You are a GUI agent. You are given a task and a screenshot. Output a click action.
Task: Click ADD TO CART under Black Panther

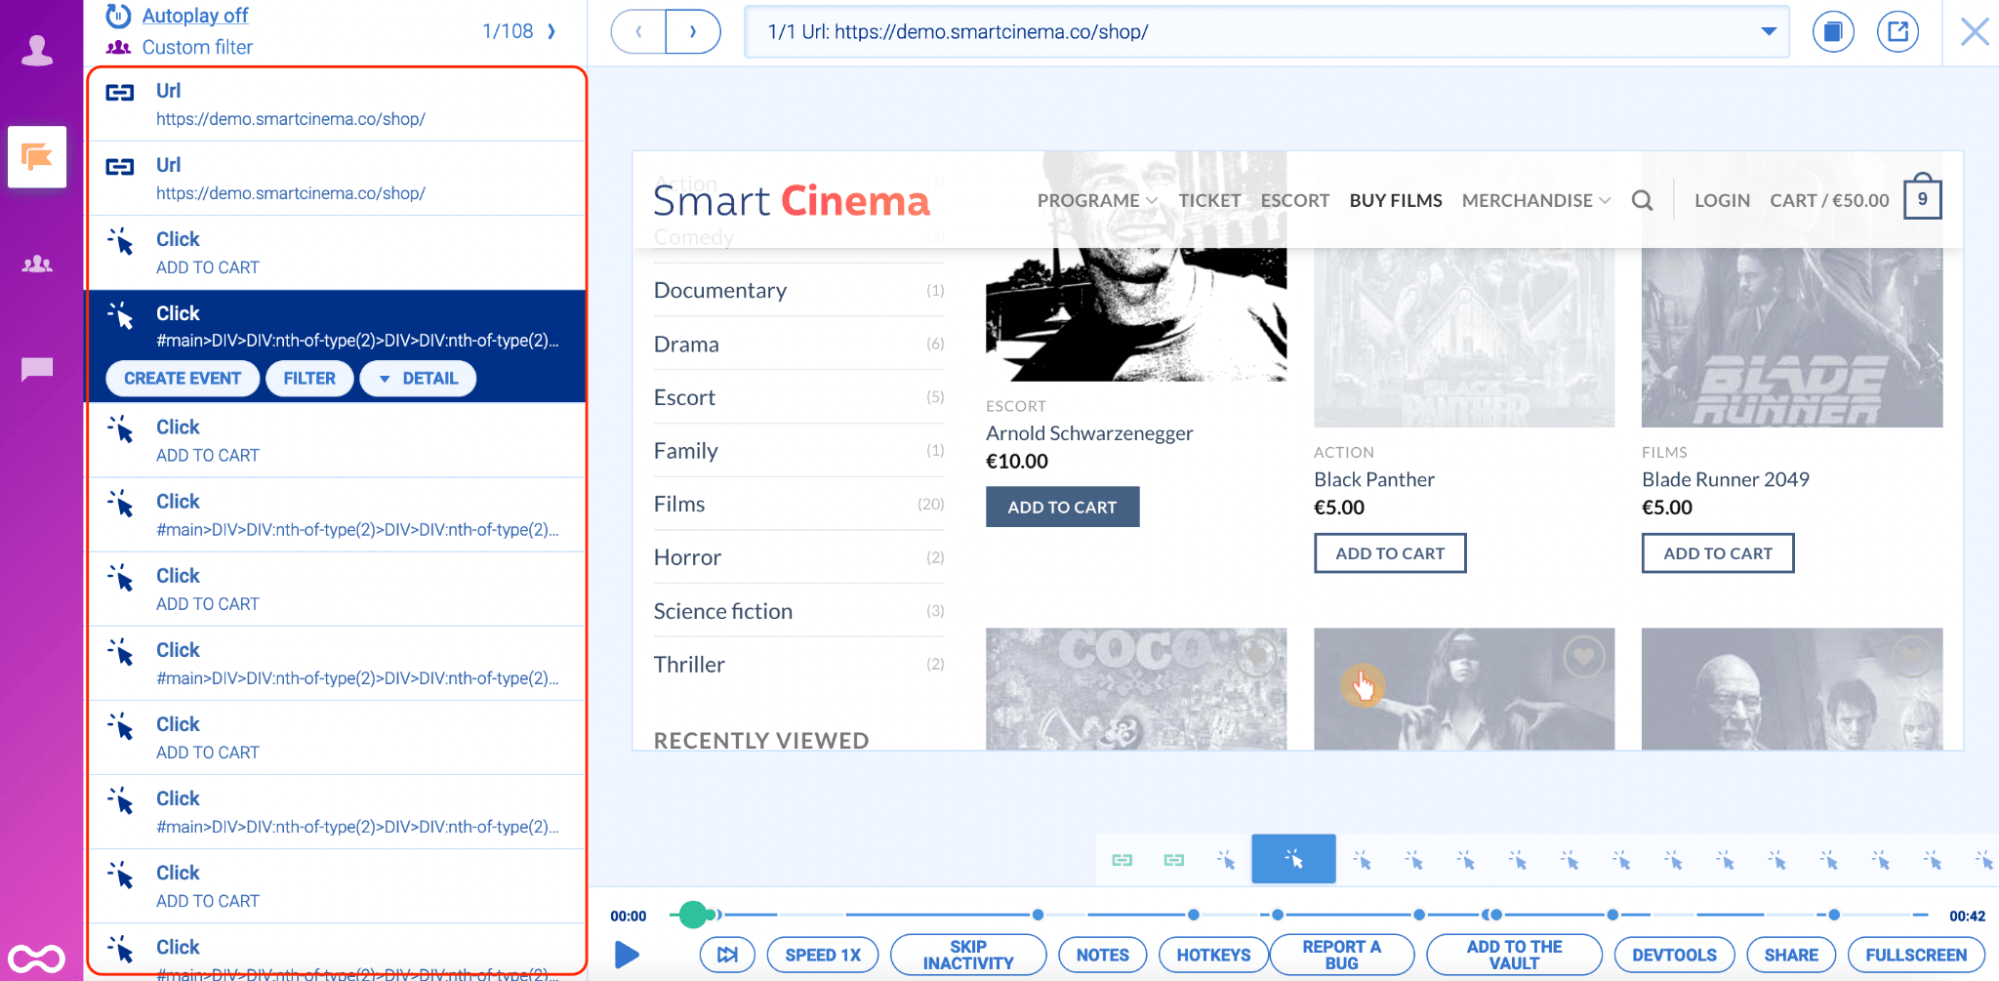pyautogui.click(x=1389, y=552)
